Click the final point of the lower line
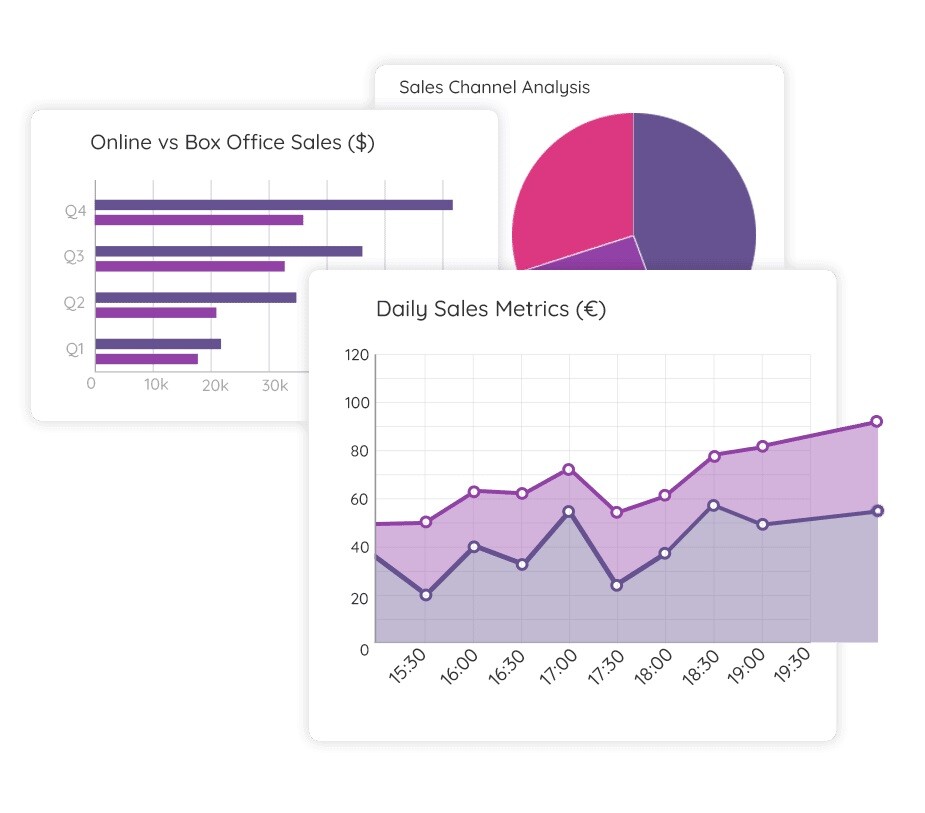 [x=878, y=511]
